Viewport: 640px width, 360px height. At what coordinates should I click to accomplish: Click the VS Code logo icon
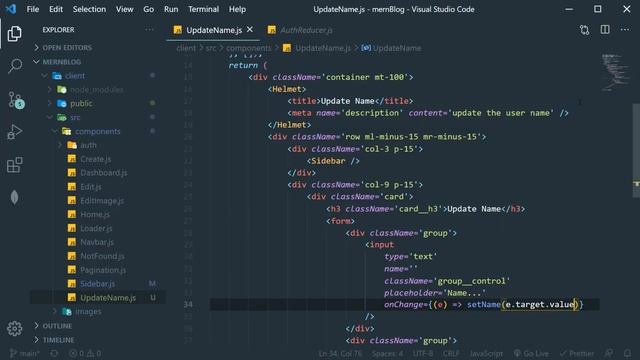tap(11, 9)
